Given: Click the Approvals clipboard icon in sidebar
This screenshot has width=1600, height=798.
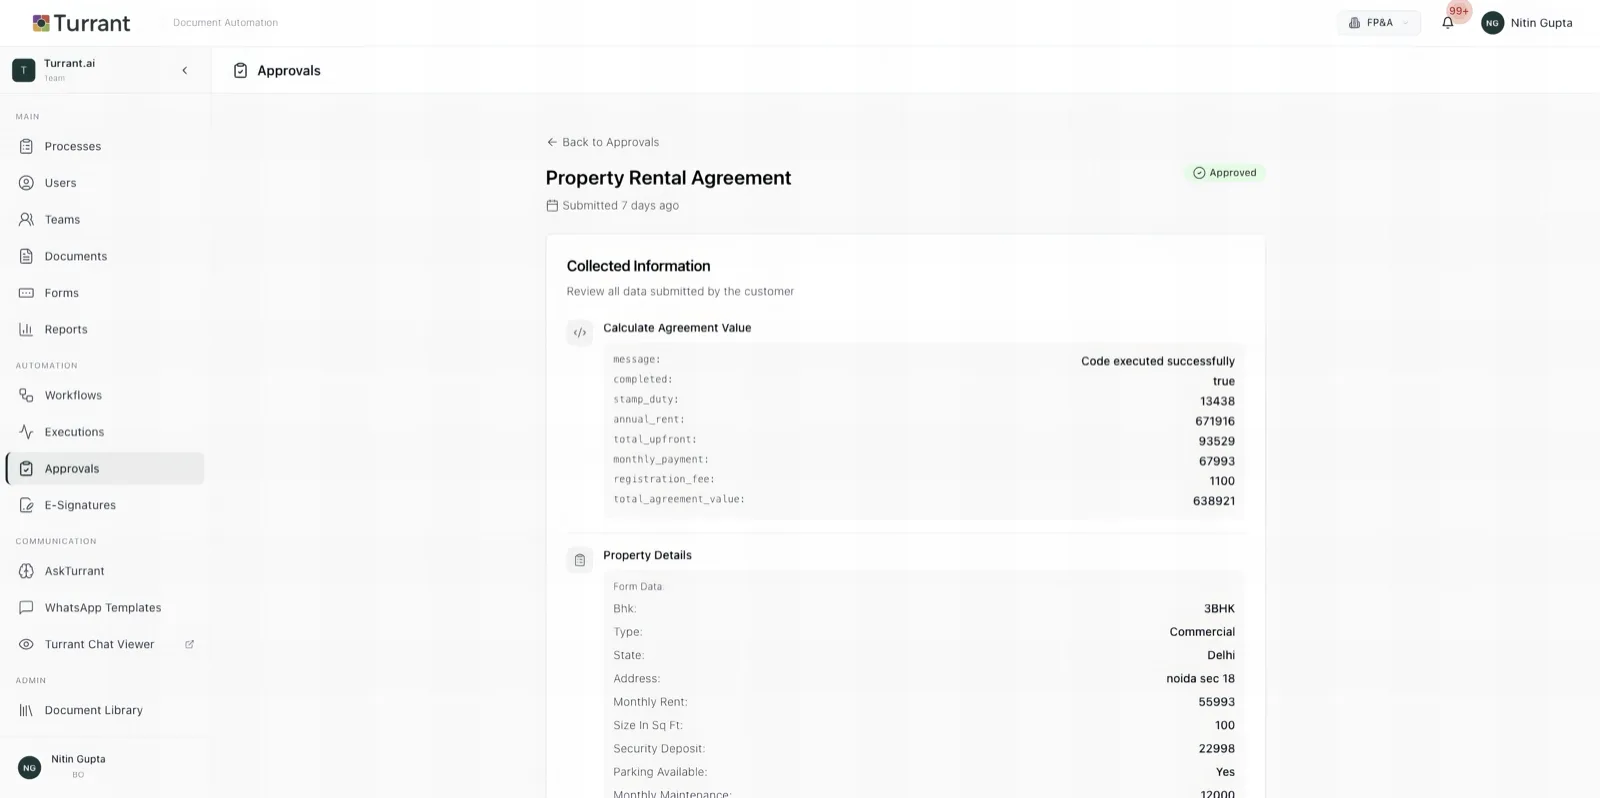Looking at the screenshot, I should [27, 468].
